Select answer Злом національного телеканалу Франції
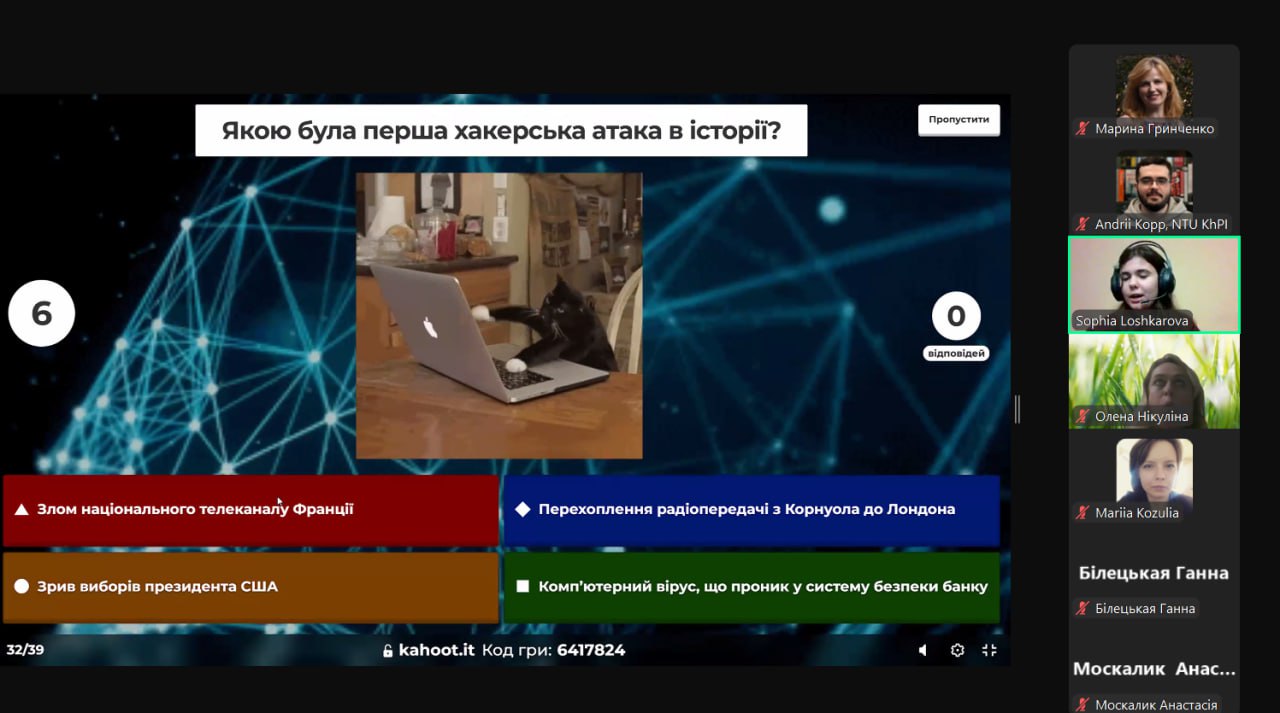 pyautogui.click(x=250, y=509)
